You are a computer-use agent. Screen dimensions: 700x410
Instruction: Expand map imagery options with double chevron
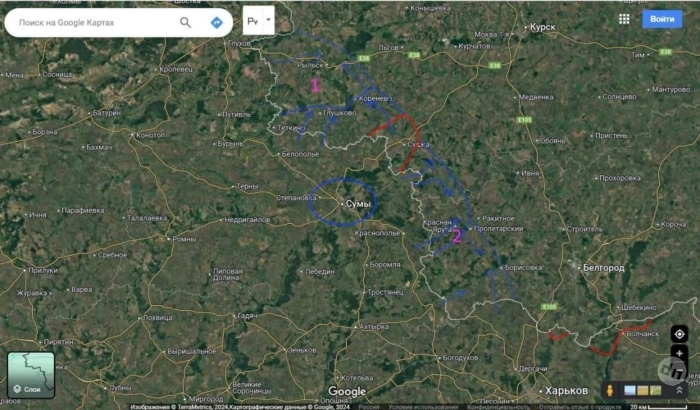point(679,390)
